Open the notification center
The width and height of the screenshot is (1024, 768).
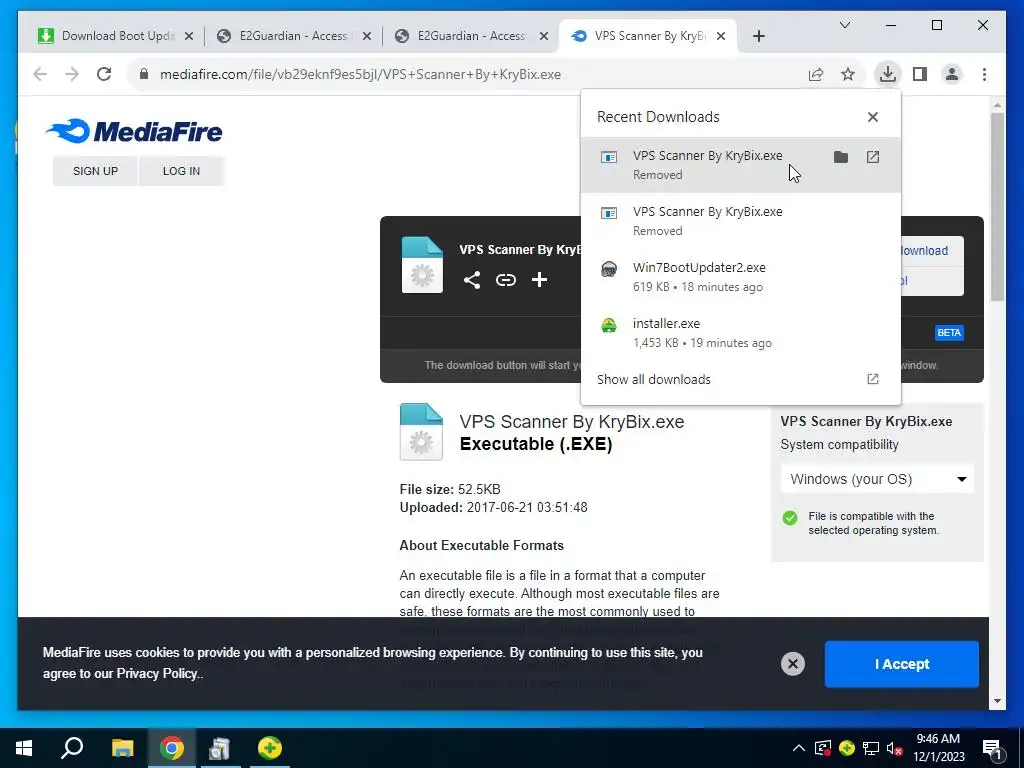click(x=992, y=749)
